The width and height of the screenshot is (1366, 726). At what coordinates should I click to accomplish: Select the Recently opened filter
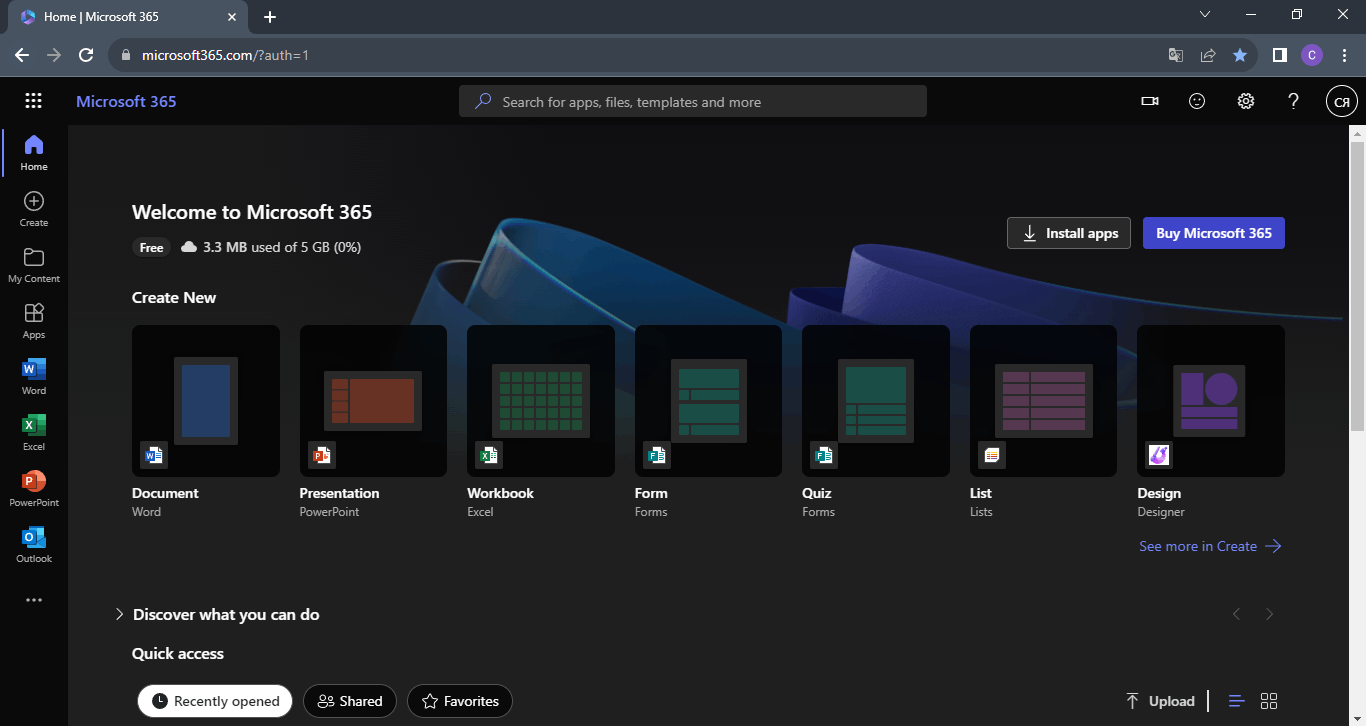click(x=215, y=701)
